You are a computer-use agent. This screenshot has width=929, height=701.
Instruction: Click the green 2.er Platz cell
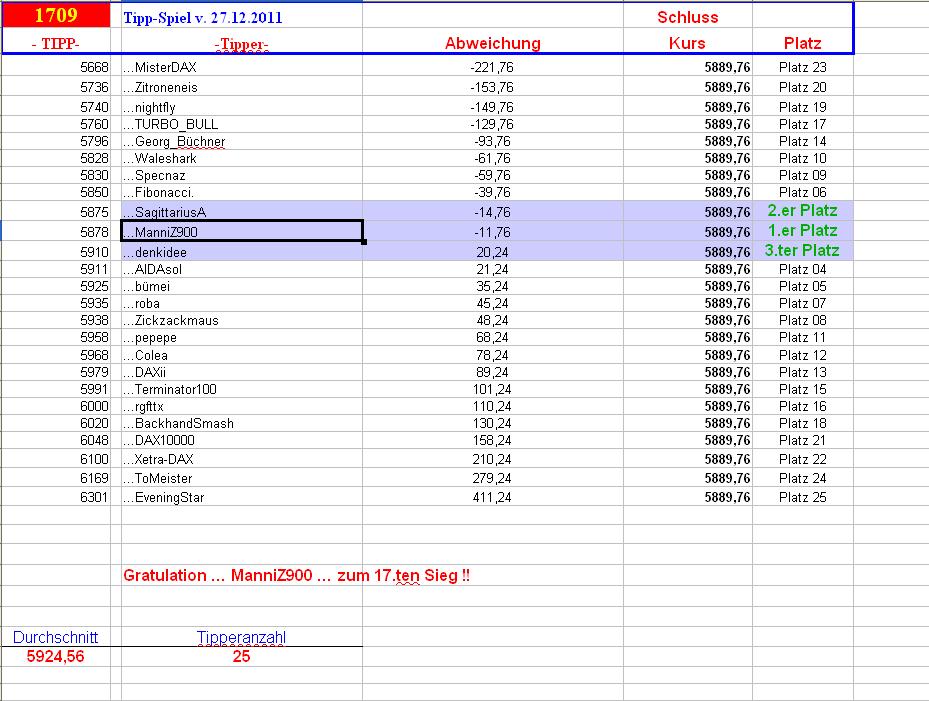coord(802,211)
